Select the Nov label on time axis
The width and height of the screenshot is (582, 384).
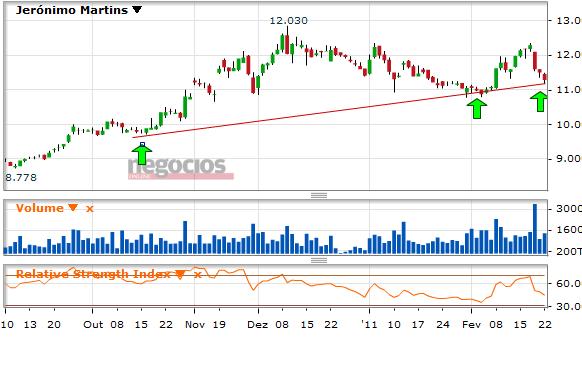(195, 325)
